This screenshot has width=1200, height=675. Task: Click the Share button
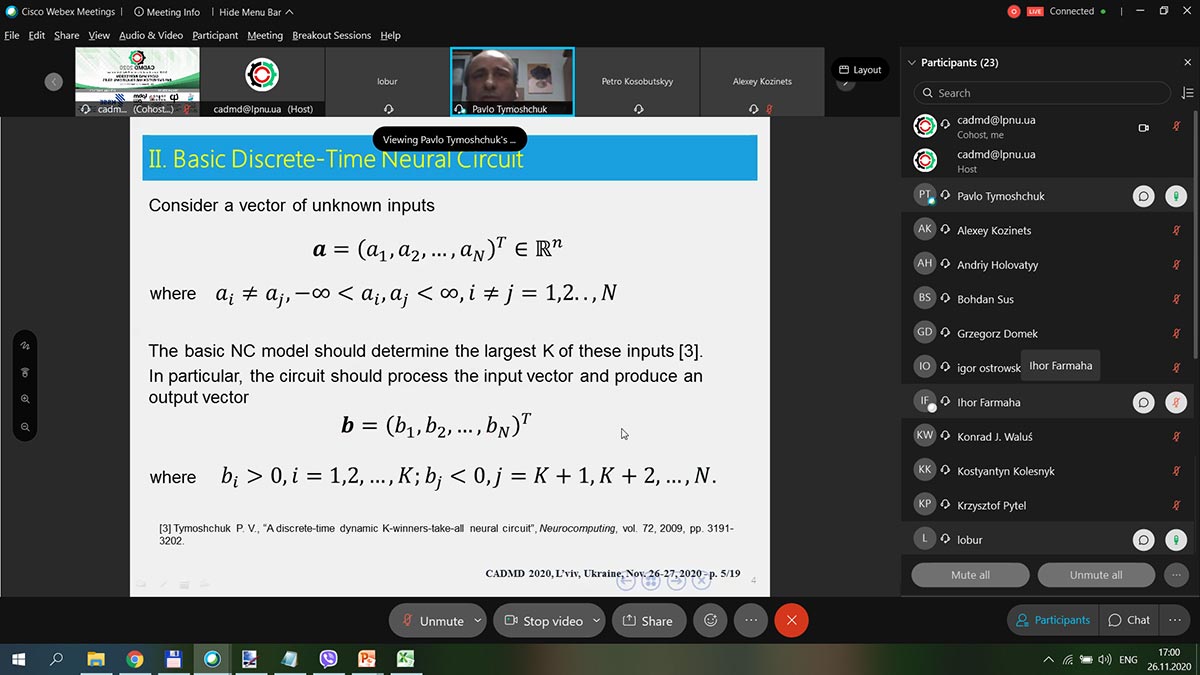click(648, 620)
